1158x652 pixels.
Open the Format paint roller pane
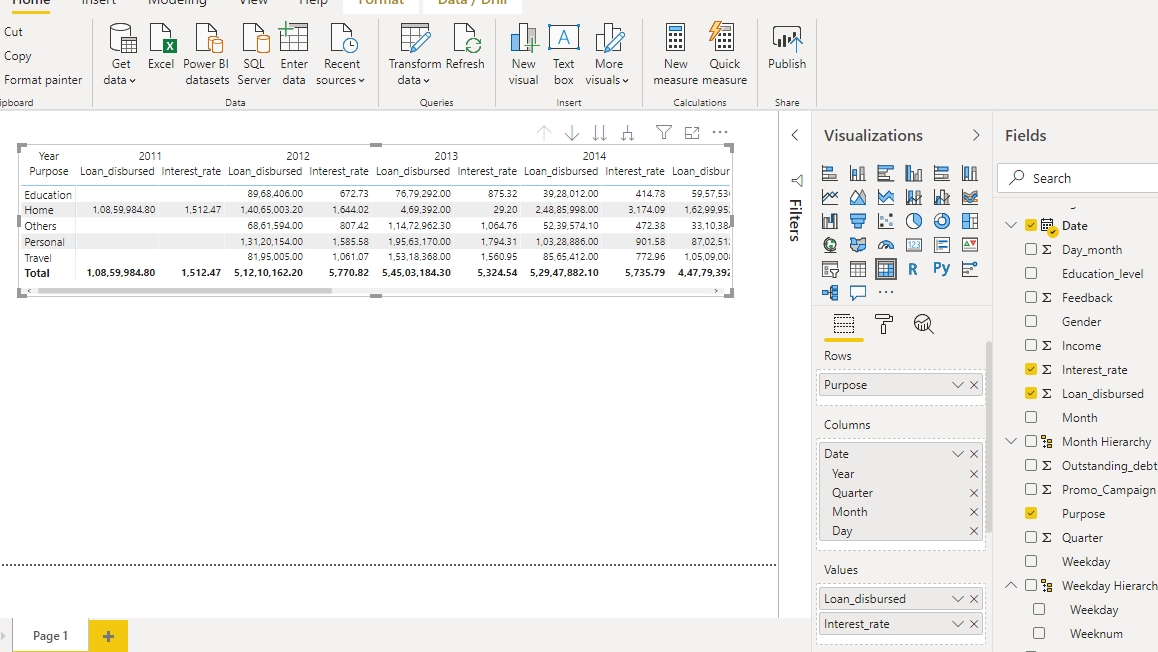(x=883, y=323)
